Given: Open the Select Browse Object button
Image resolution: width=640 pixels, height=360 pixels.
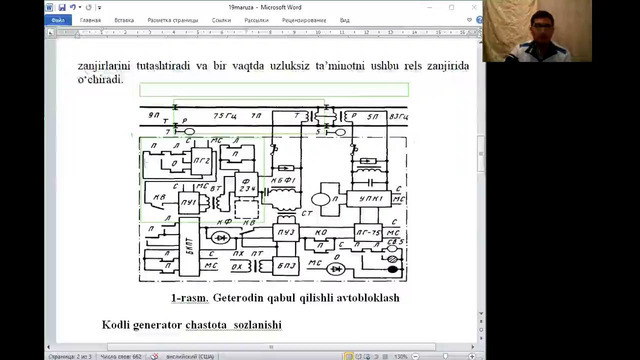Looking at the screenshot, I should pos(481,329).
